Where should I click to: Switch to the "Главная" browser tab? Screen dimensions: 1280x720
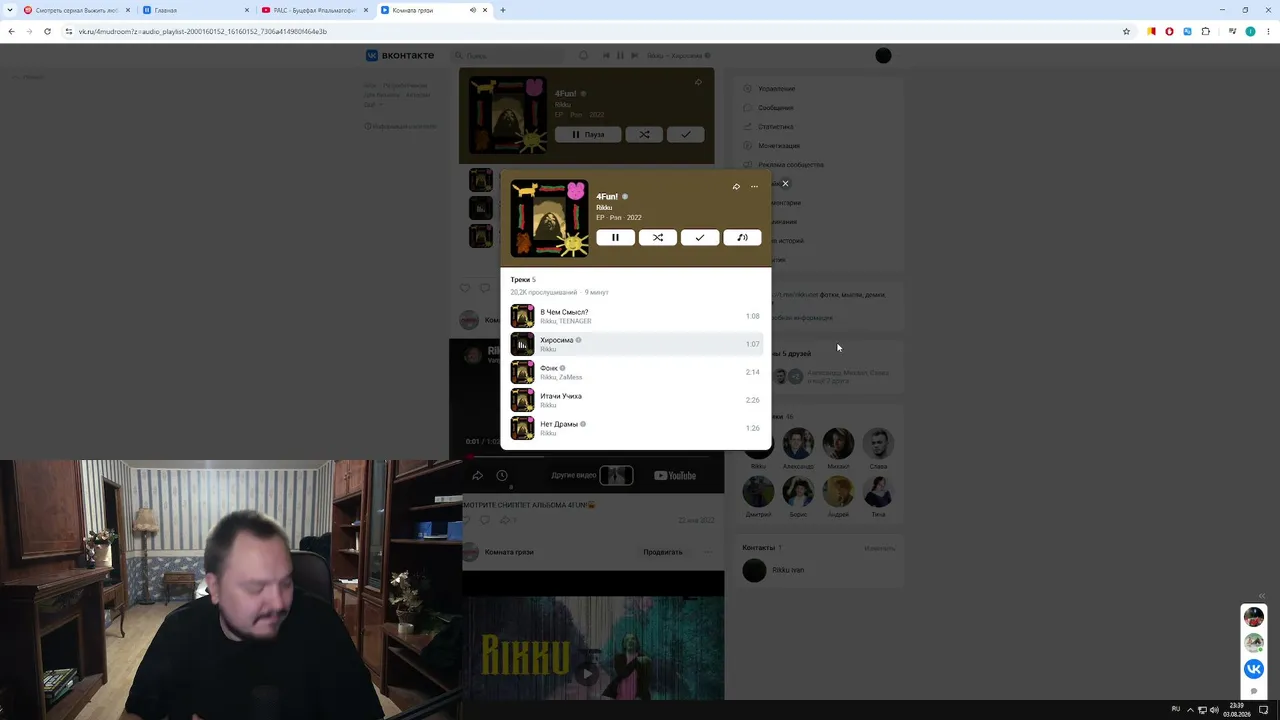194,10
